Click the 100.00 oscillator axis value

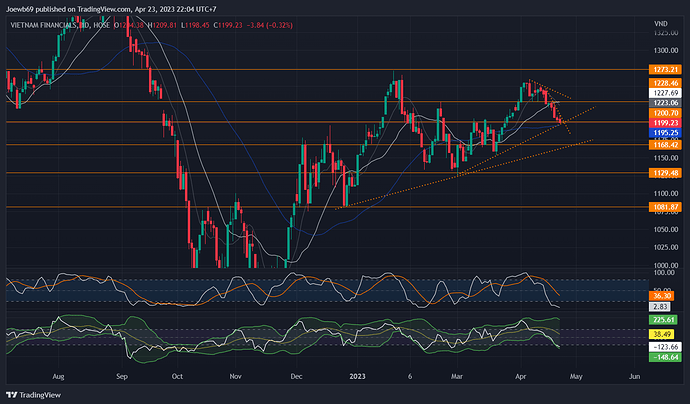point(664,273)
